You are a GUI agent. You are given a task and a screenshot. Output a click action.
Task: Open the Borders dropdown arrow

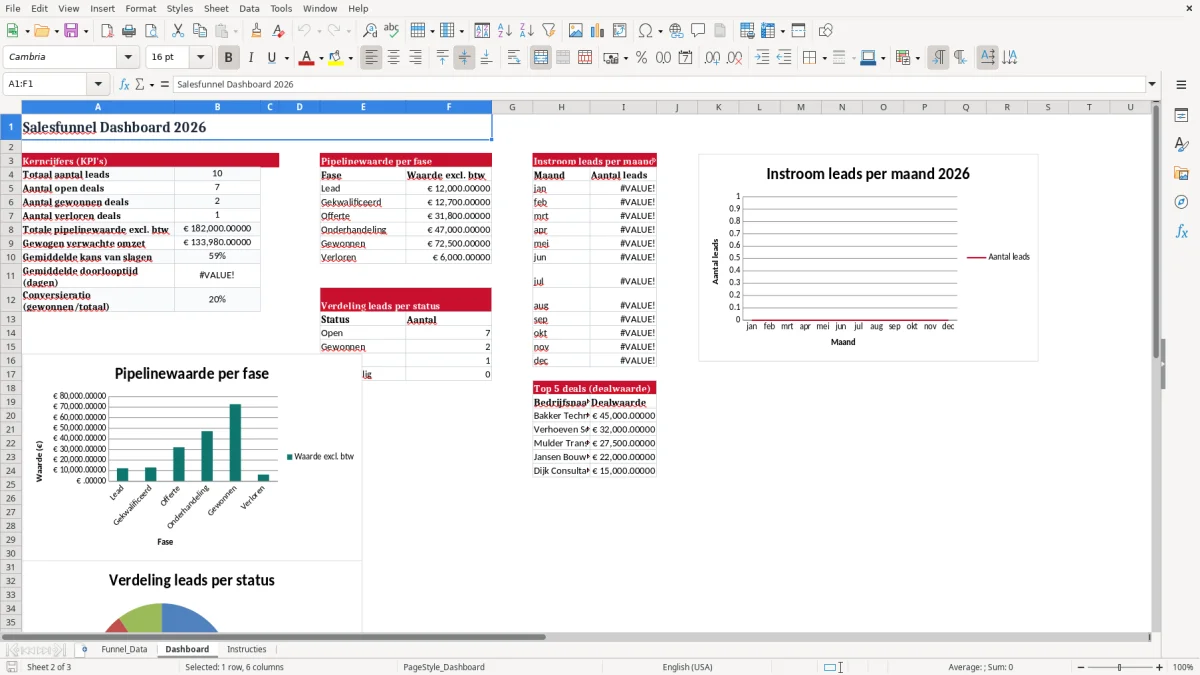[823, 58]
